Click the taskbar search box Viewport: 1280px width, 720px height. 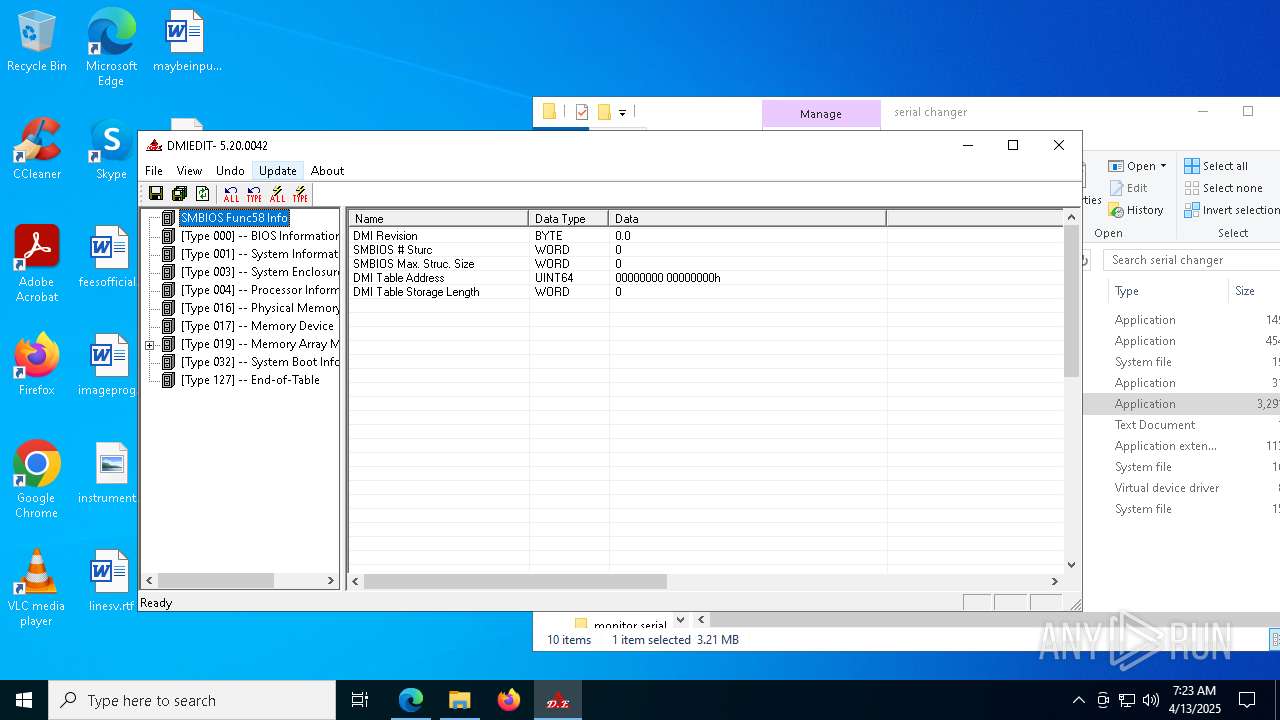[x=192, y=700]
